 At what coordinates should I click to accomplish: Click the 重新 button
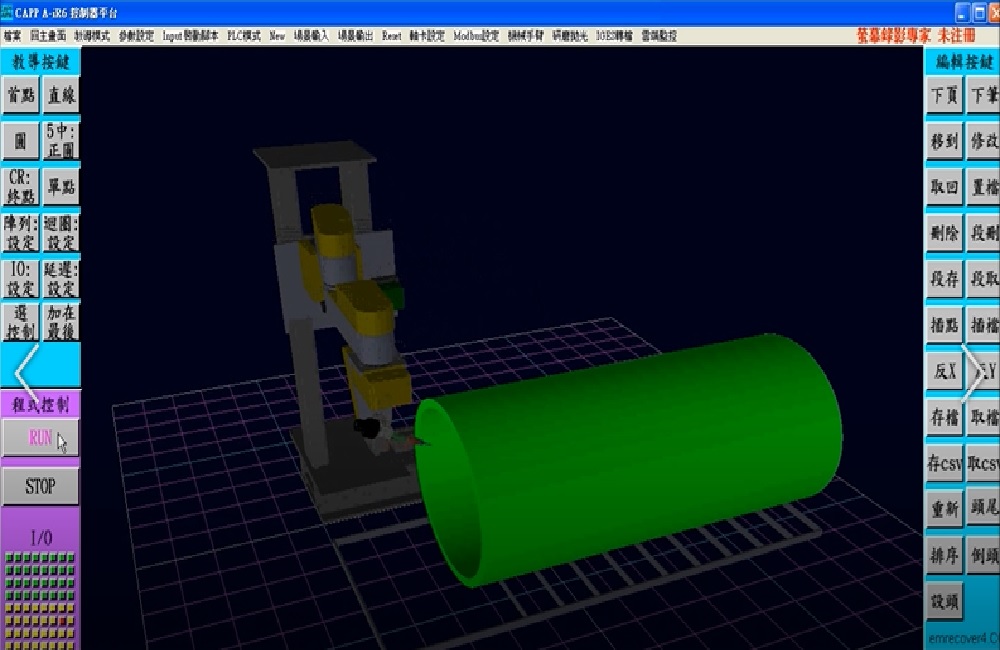(x=944, y=509)
